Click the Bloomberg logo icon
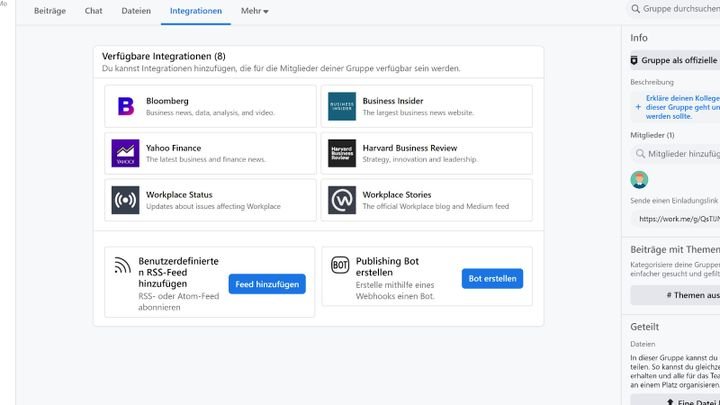720x405 pixels. (125, 106)
